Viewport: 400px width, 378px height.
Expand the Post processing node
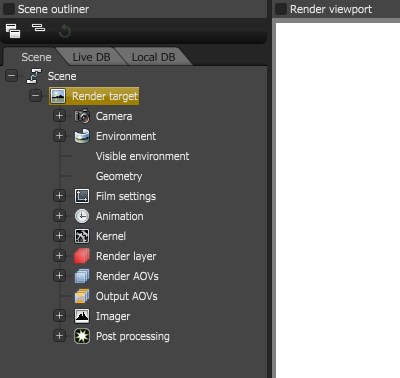click(x=59, y=336)
